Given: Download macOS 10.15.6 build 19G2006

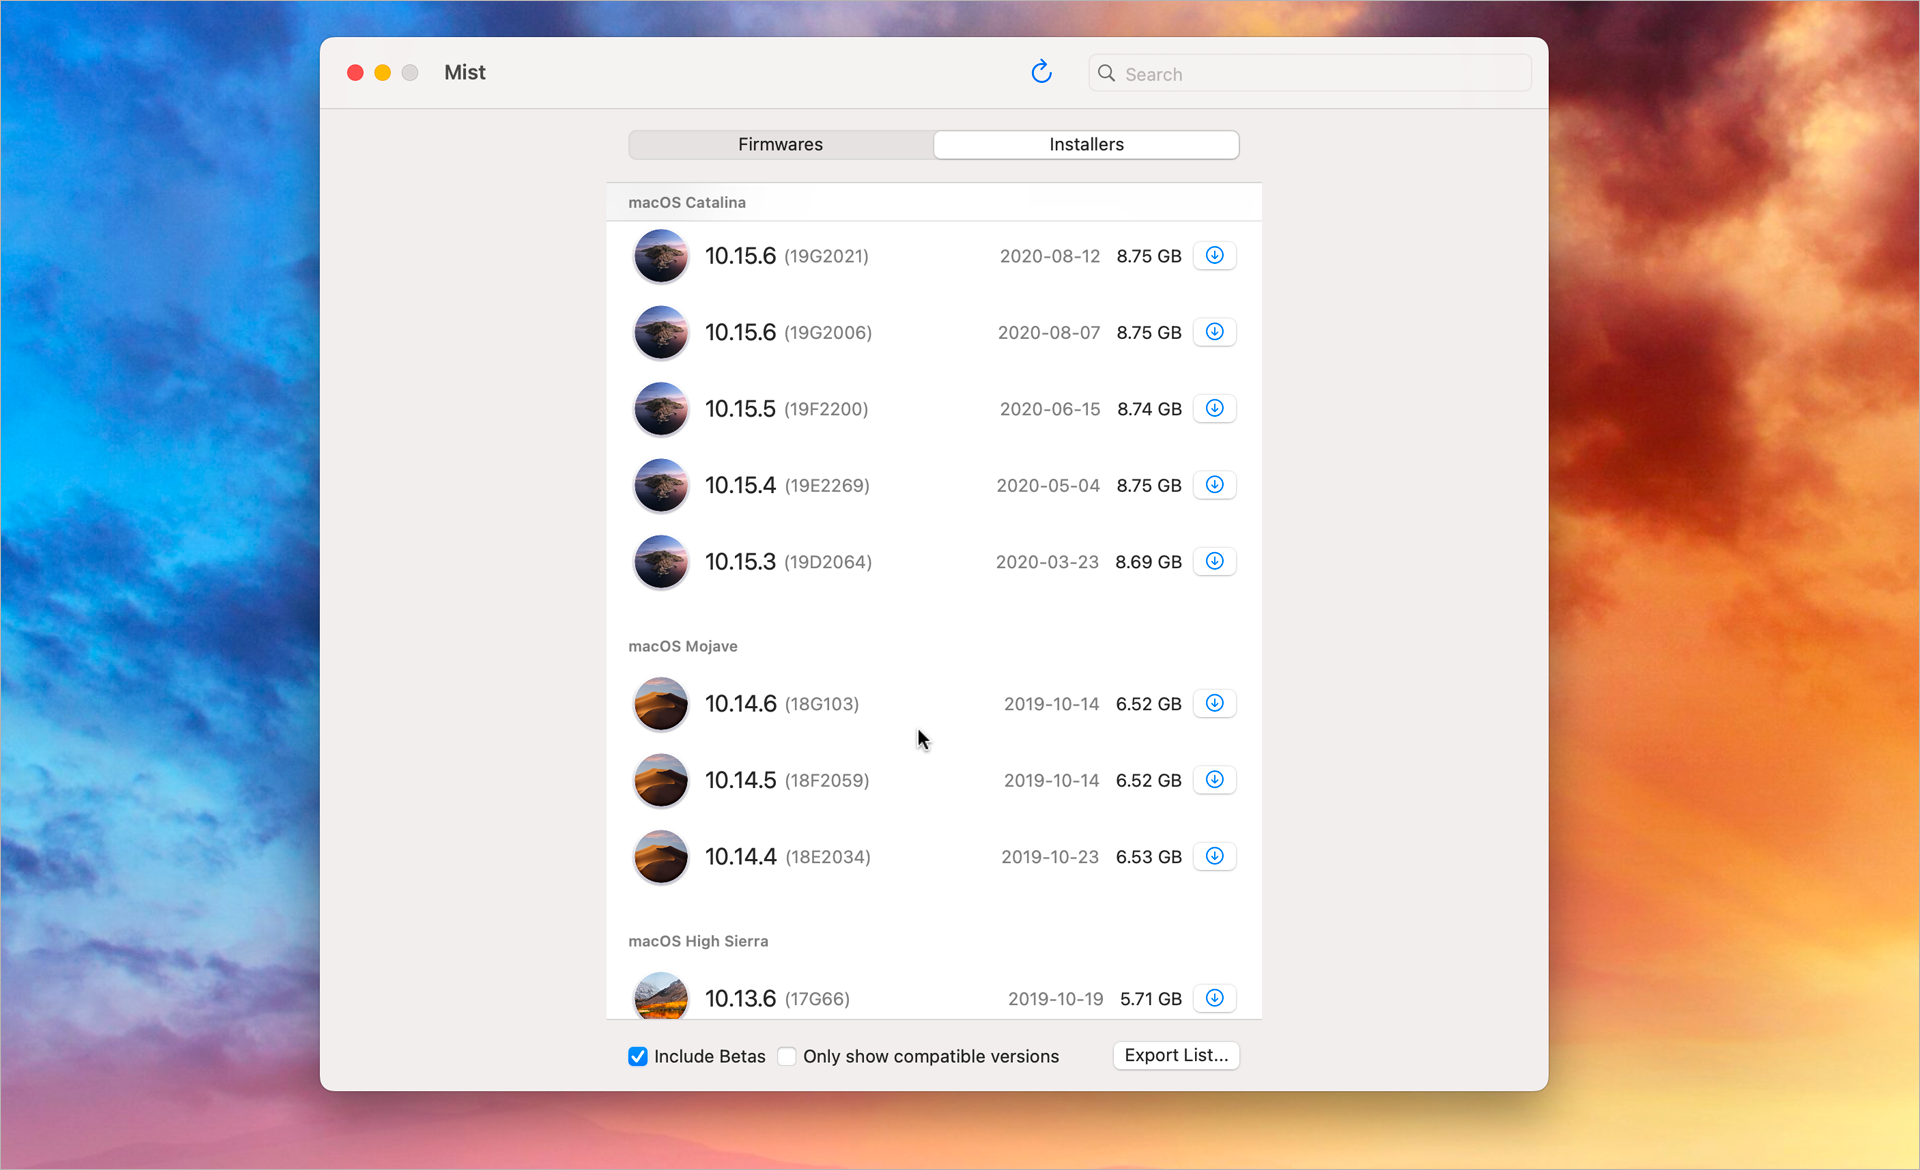Looking at the screenshot, I should tap(1214, 331).
